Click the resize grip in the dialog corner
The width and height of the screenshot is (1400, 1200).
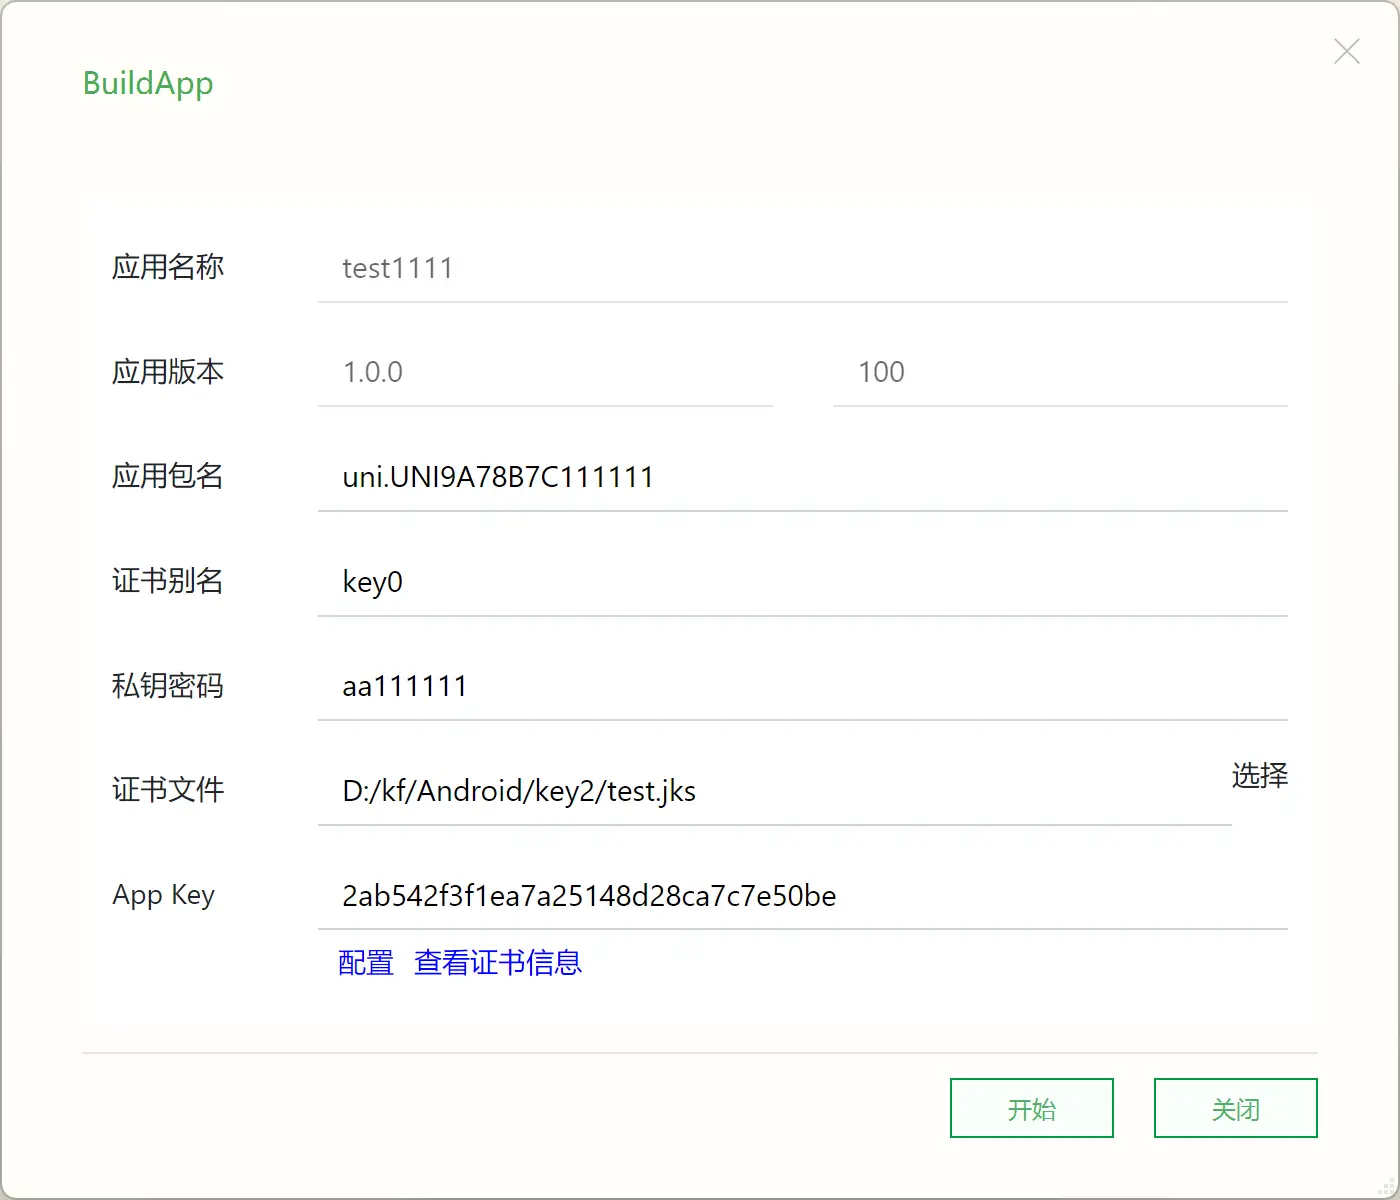[1387, 1187]
